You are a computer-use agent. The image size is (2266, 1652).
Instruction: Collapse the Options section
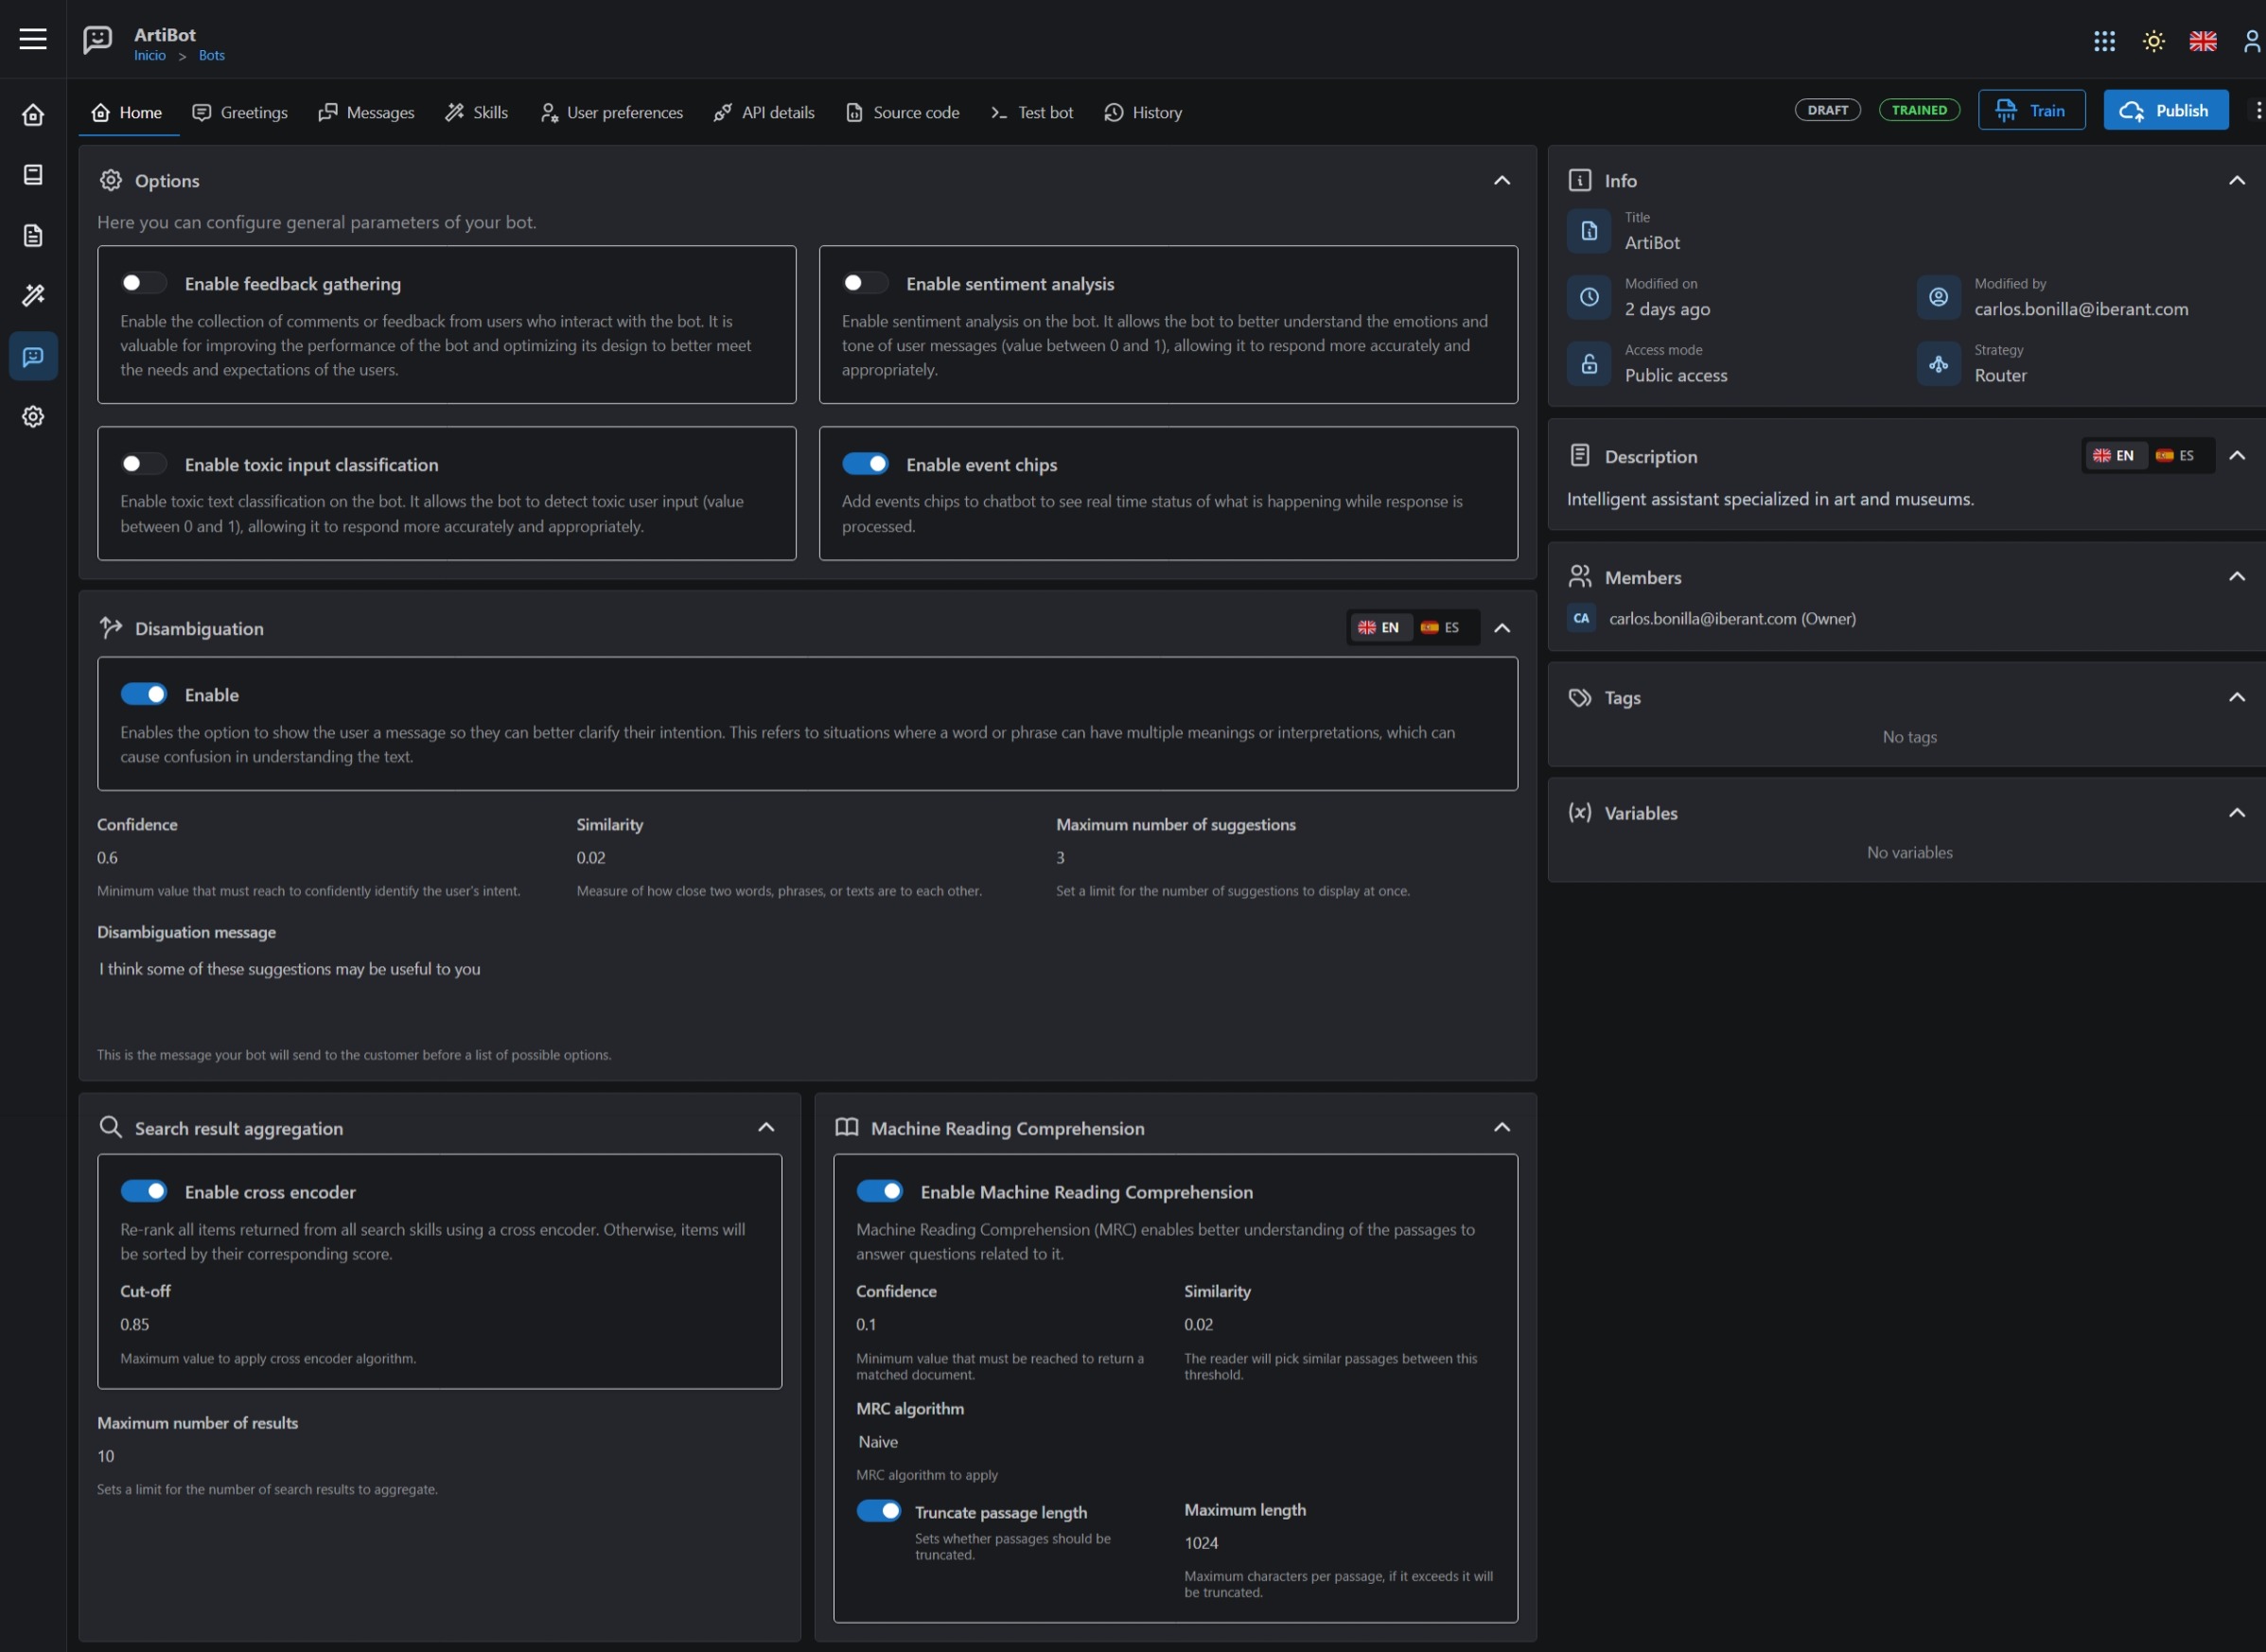coord(1501,180)
